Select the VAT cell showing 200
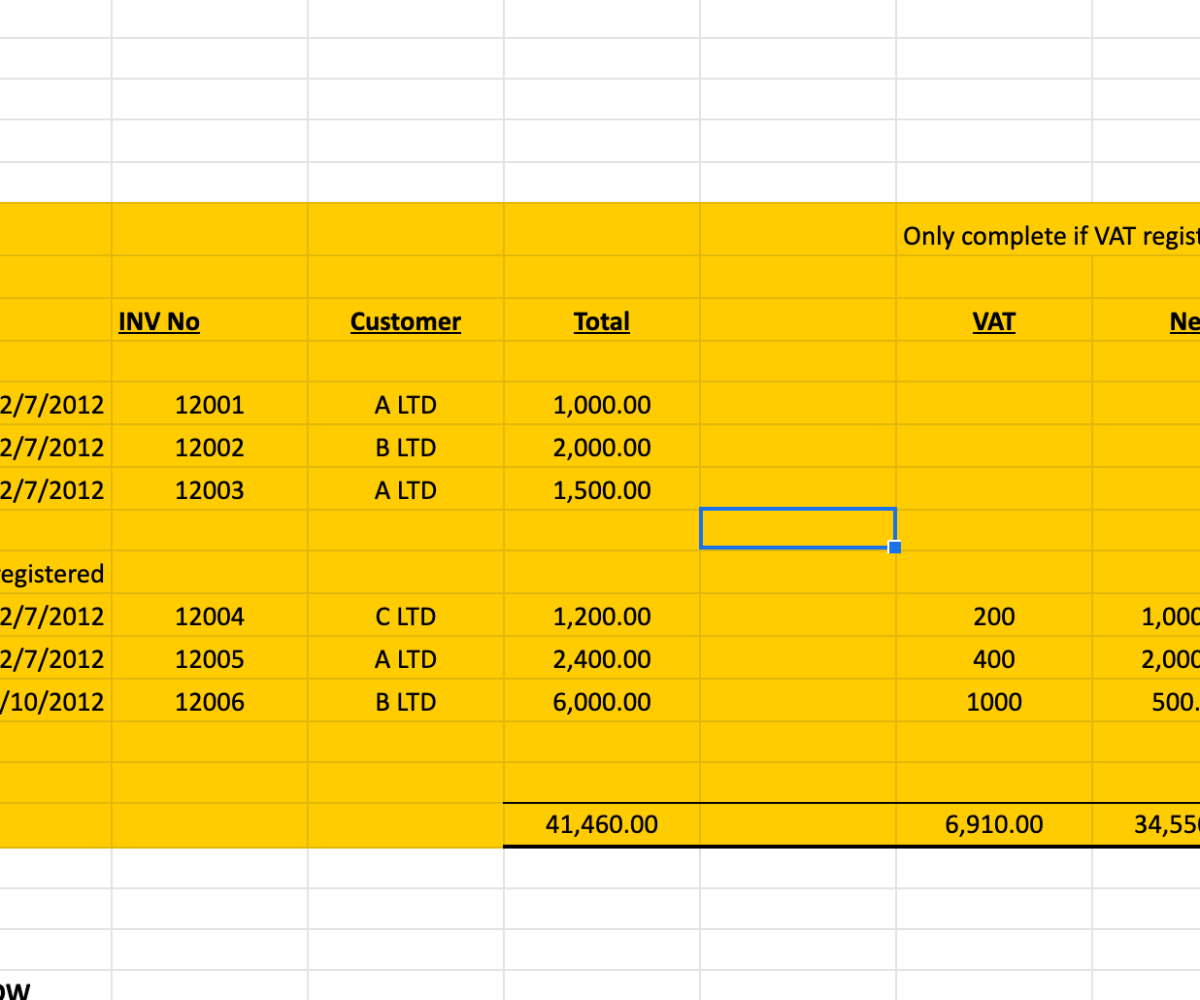 pyautogui.click(x=994, y=616)
